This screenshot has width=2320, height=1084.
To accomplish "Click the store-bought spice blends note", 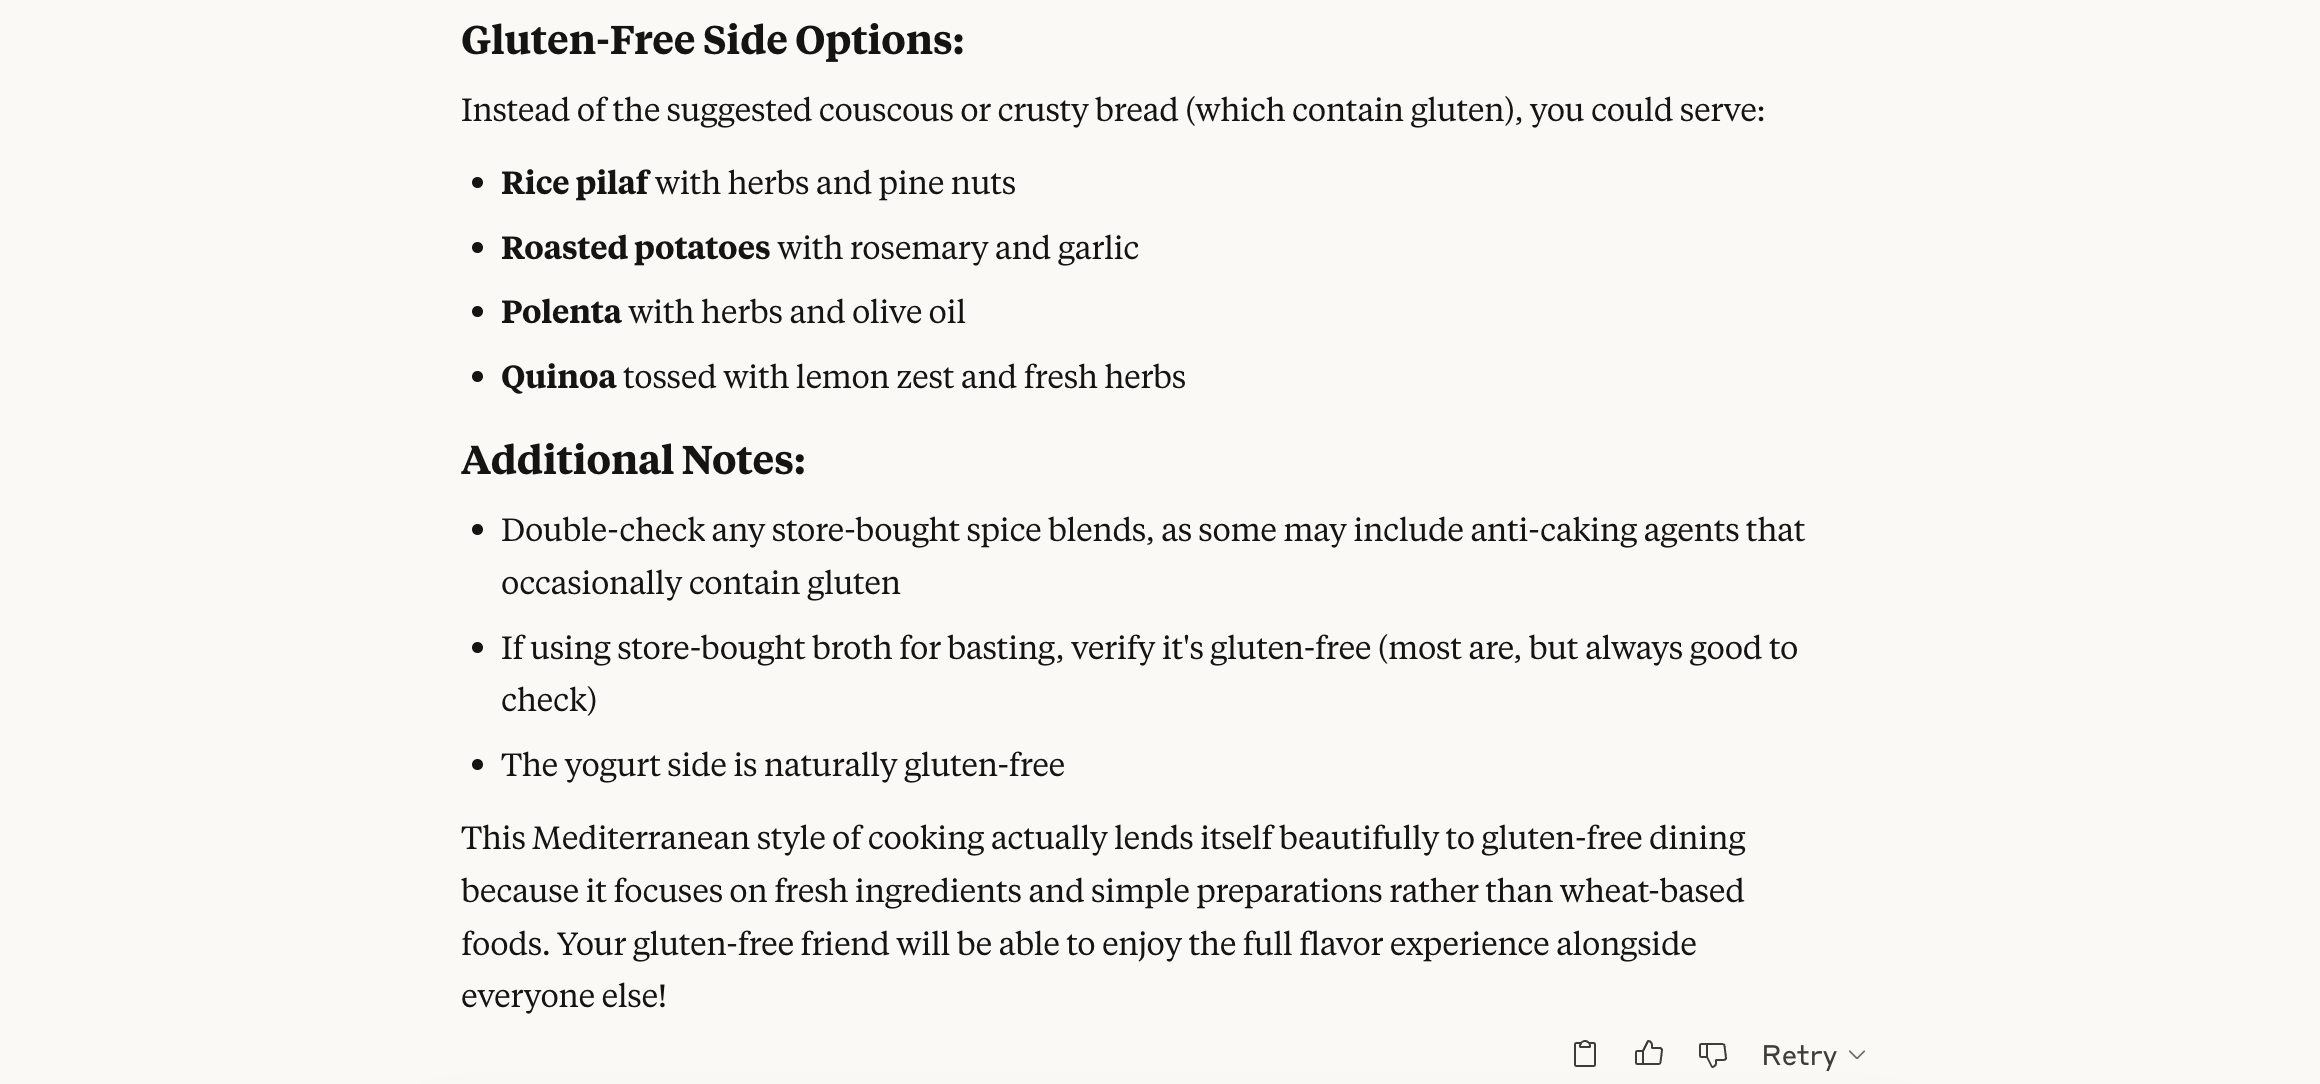I will coord(1153,556).
